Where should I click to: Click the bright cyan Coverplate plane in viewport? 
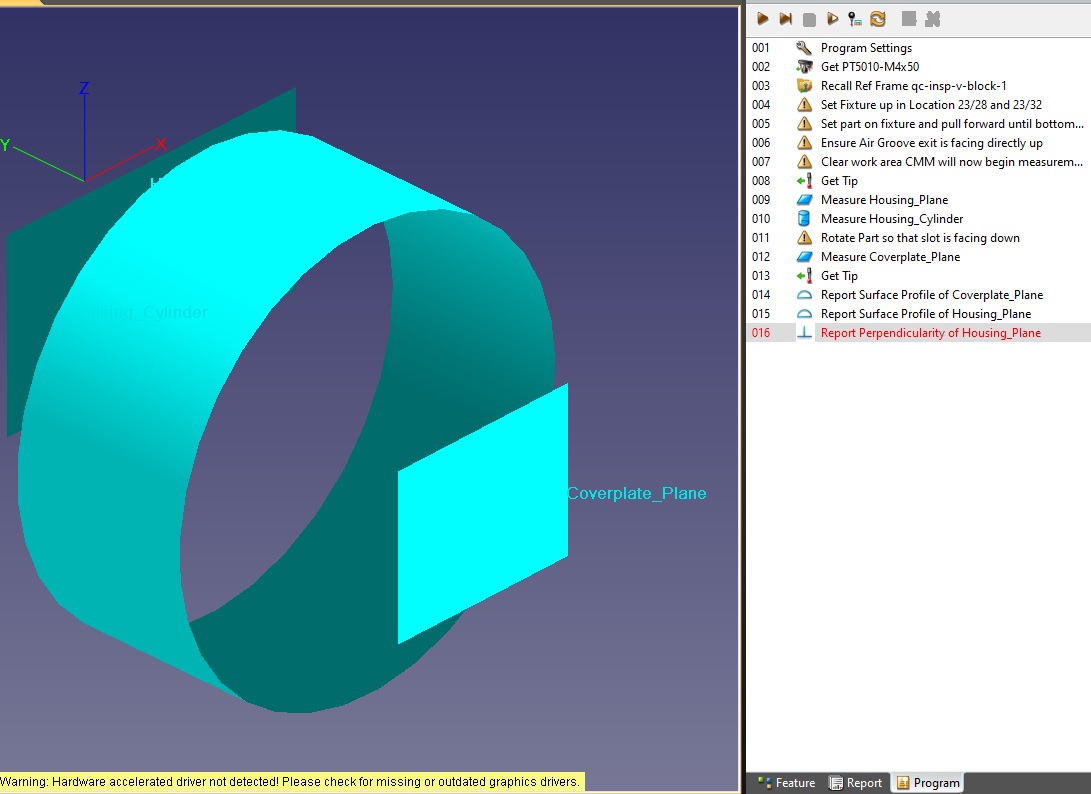pos(483,514)
